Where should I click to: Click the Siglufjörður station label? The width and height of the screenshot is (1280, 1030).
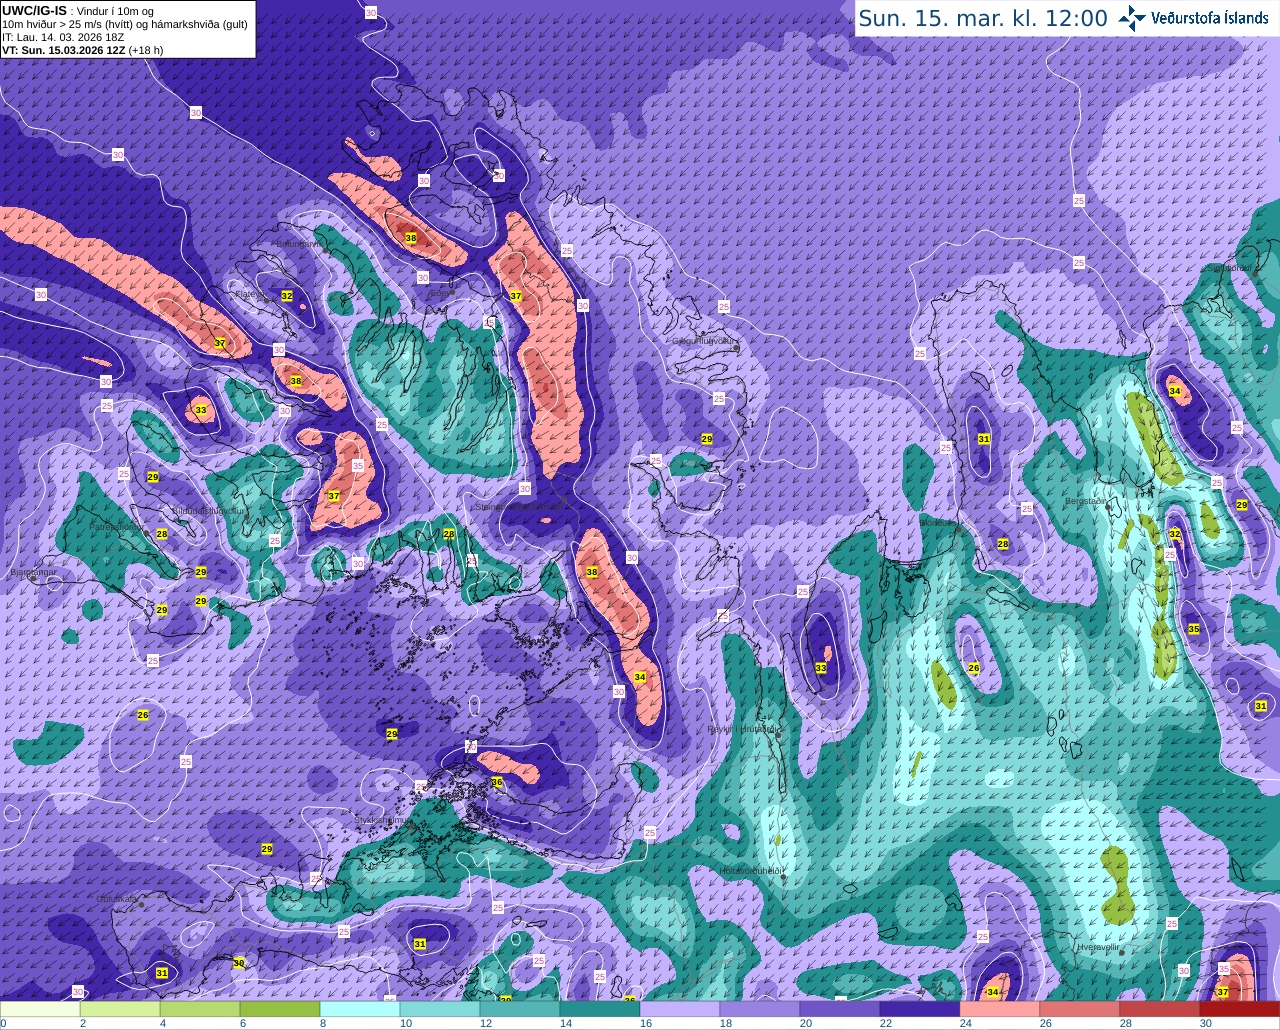[1230, 268]
